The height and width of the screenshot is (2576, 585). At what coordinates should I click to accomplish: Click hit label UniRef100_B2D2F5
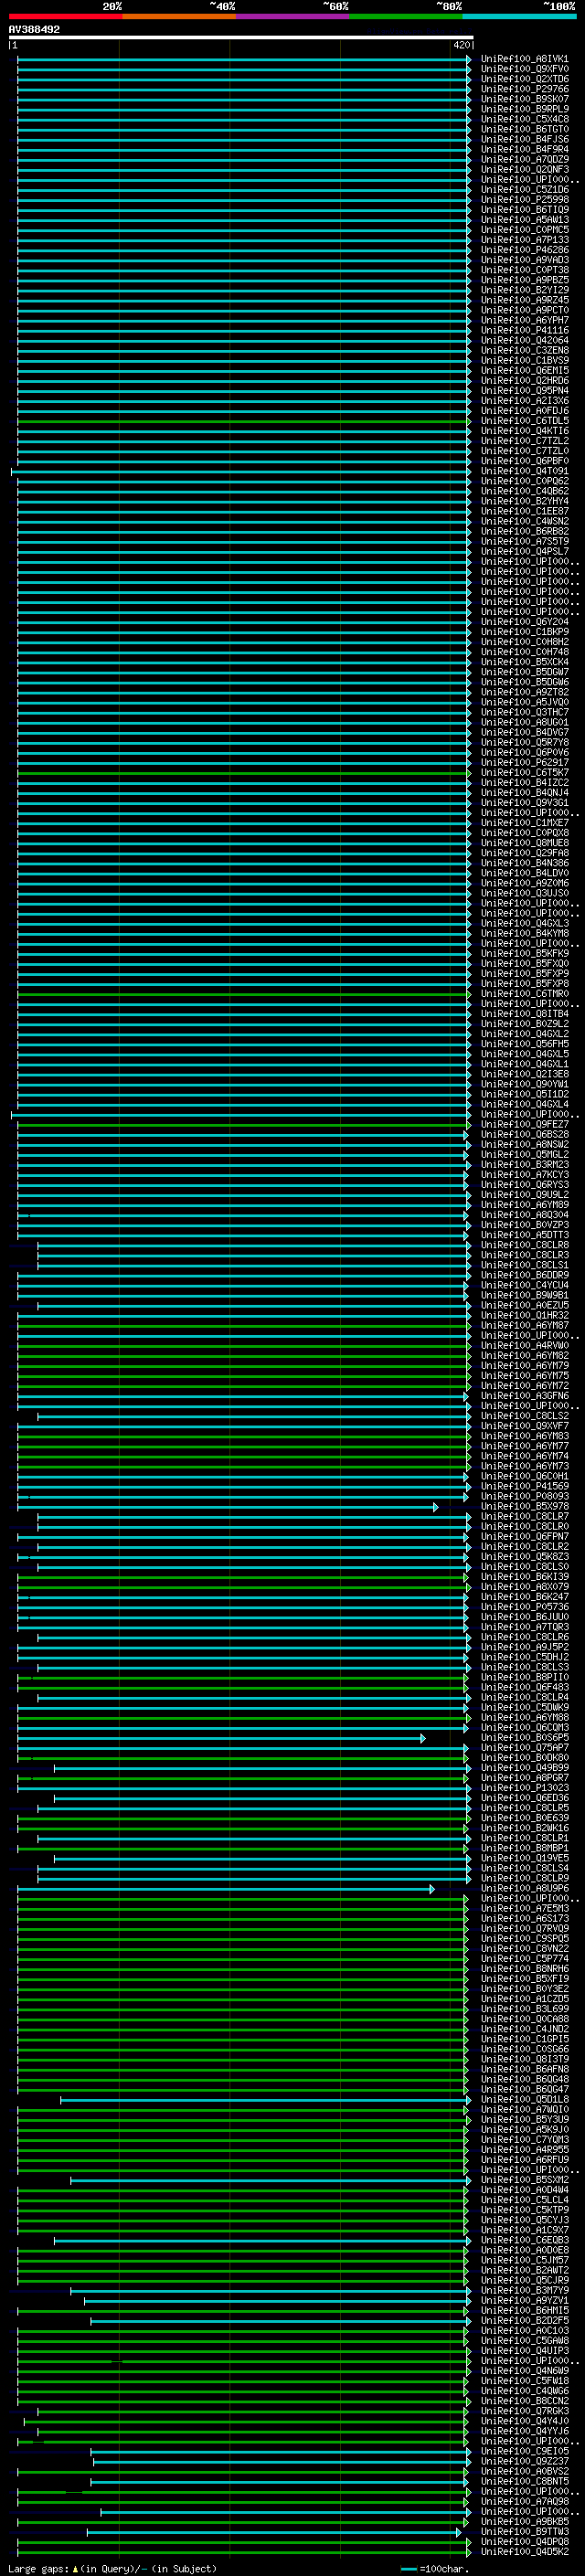524,2321
